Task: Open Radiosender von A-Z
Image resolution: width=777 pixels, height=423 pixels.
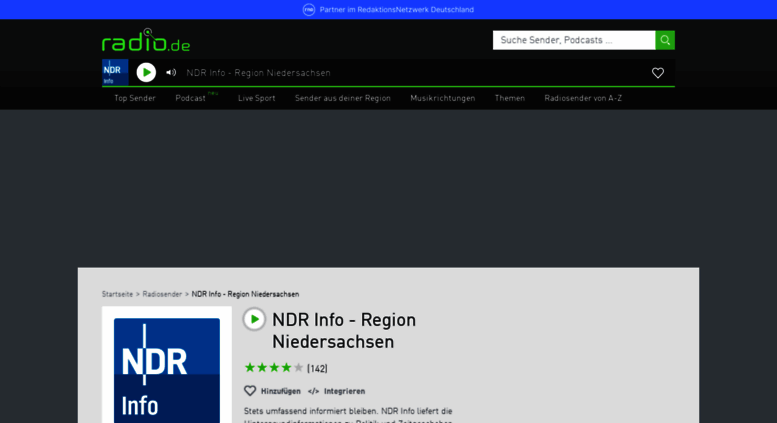Action: [x=583, y=98]
